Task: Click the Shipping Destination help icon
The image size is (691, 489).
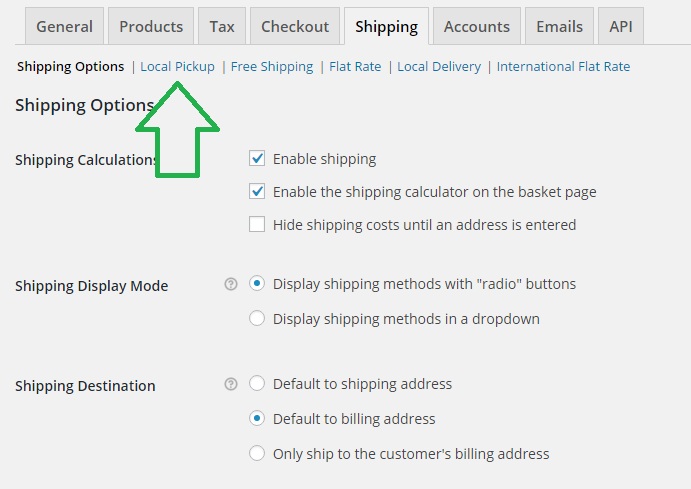Action: (x=231, y=384)
